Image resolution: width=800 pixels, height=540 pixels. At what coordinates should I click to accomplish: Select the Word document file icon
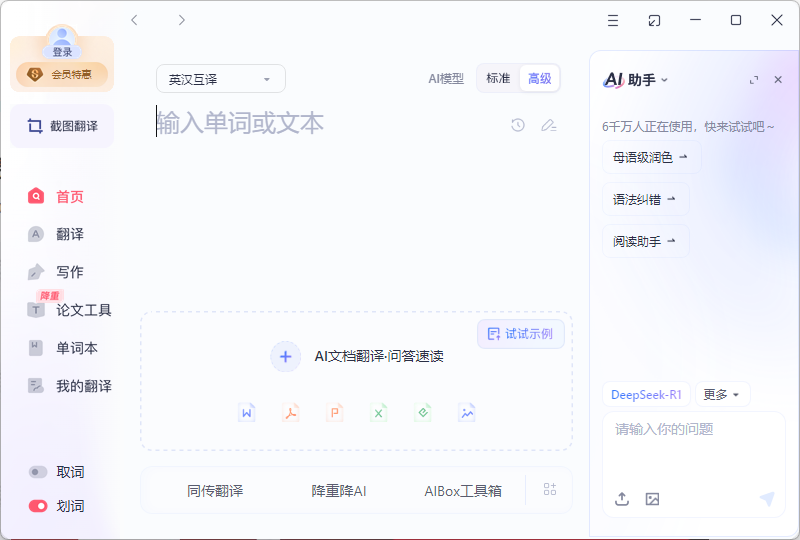coord(247,412)
